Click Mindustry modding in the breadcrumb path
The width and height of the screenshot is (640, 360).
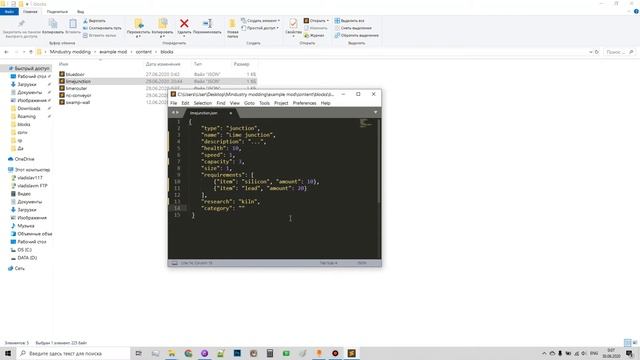point(70,52)
